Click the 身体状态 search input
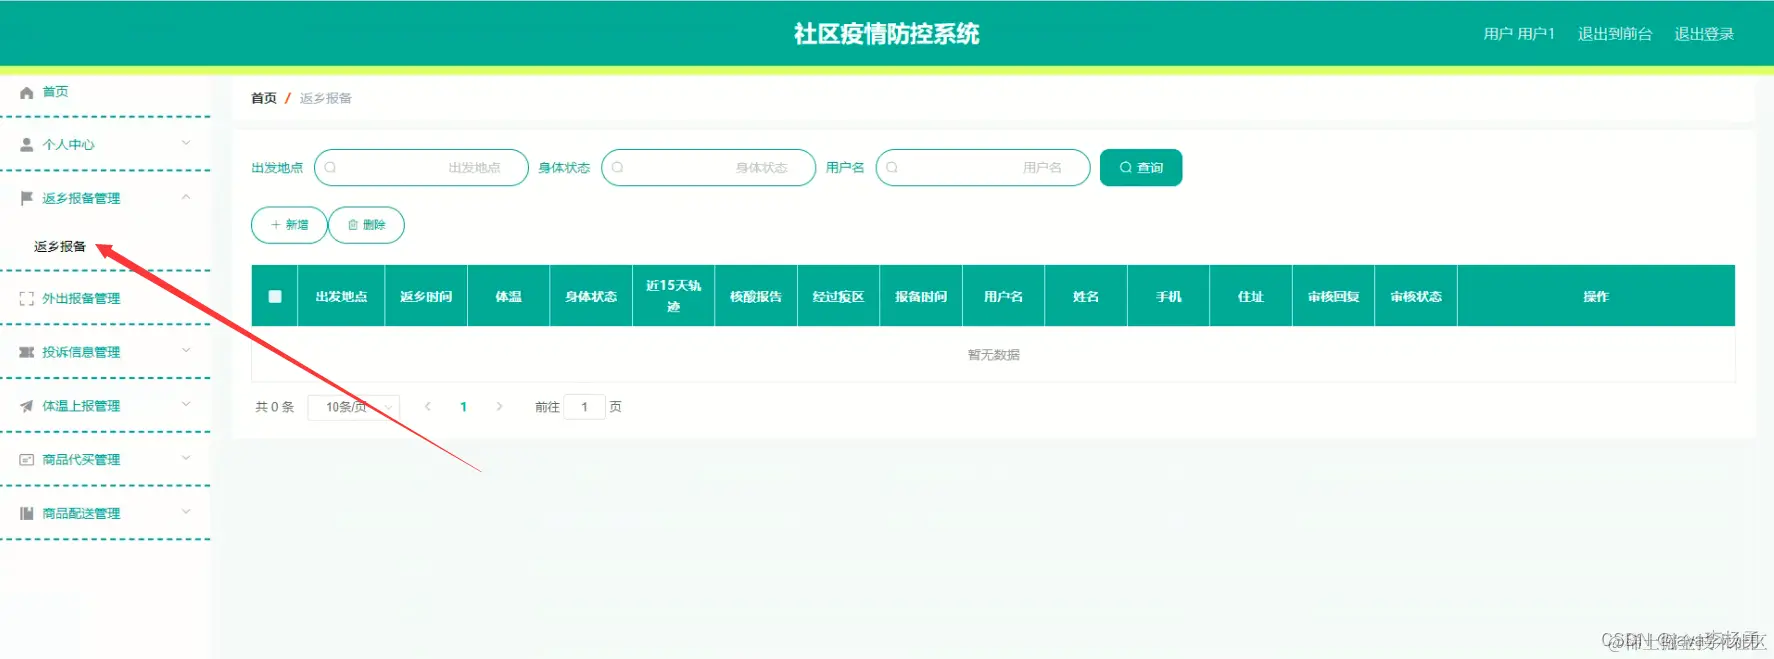1774x659 pixels. pyautogui.click(x=708, y=167)
